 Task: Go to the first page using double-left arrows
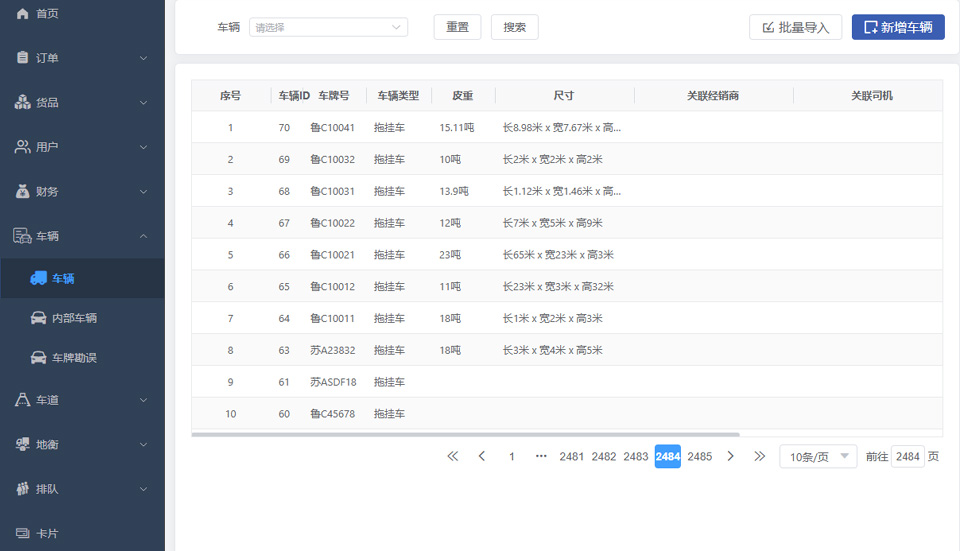(x=452, y=456)
